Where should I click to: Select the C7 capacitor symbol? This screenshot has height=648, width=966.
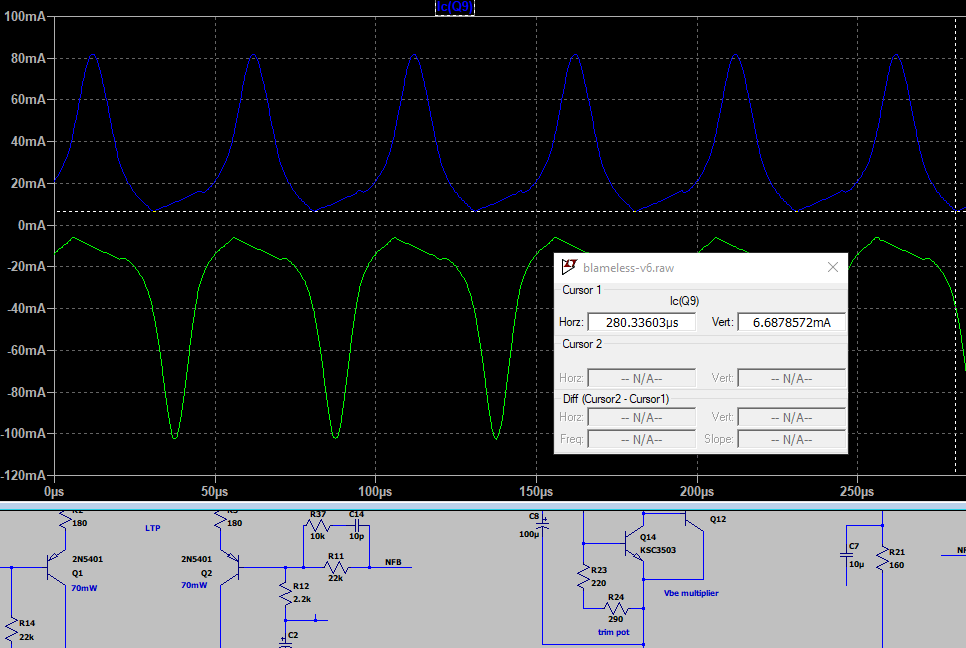pos(846,555)
